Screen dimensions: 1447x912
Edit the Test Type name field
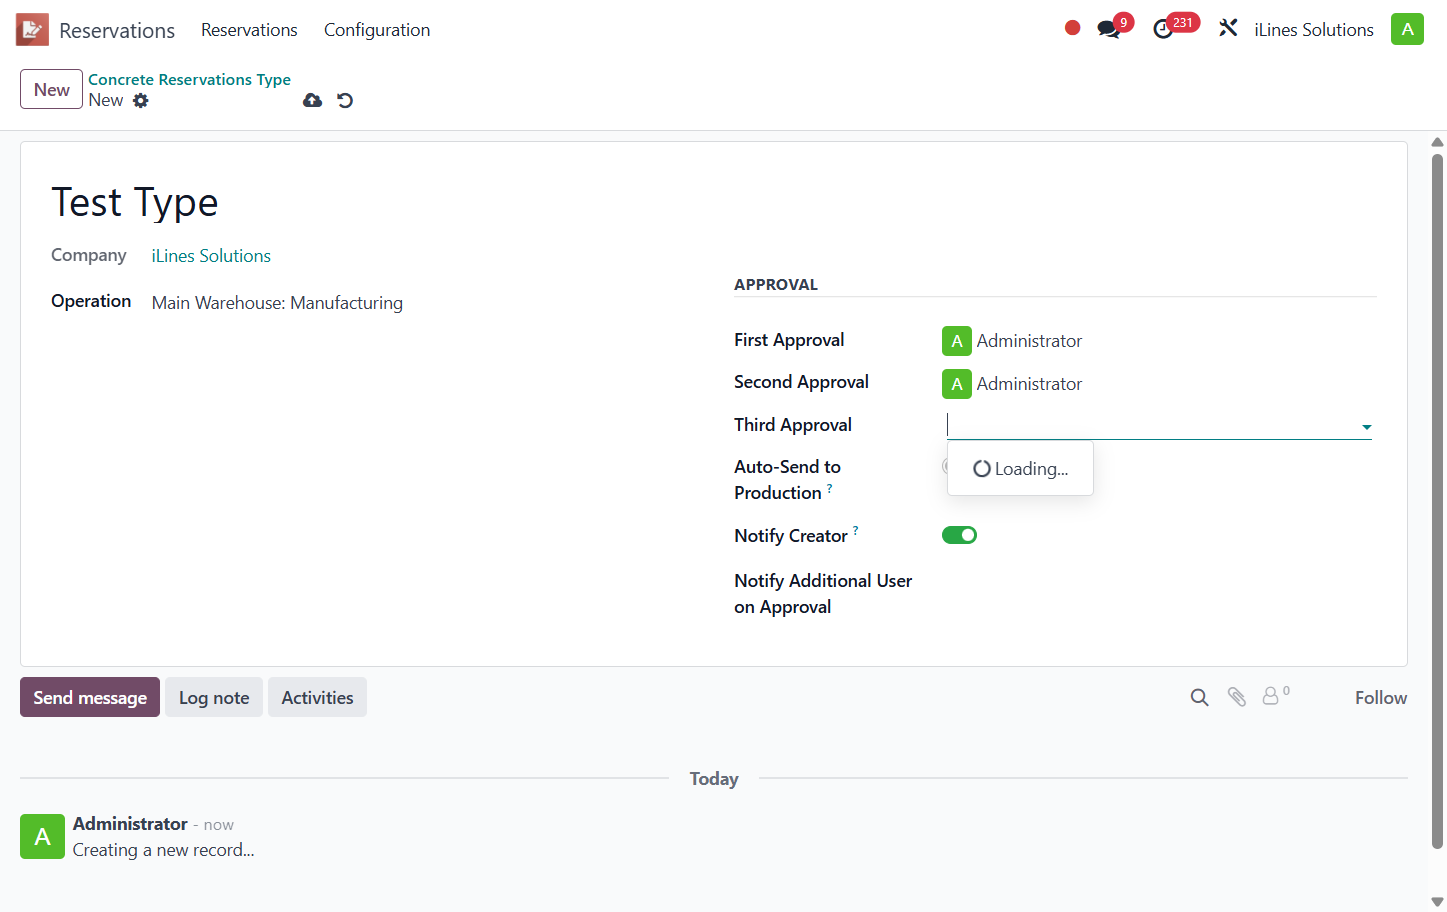(x=135, y=202)
